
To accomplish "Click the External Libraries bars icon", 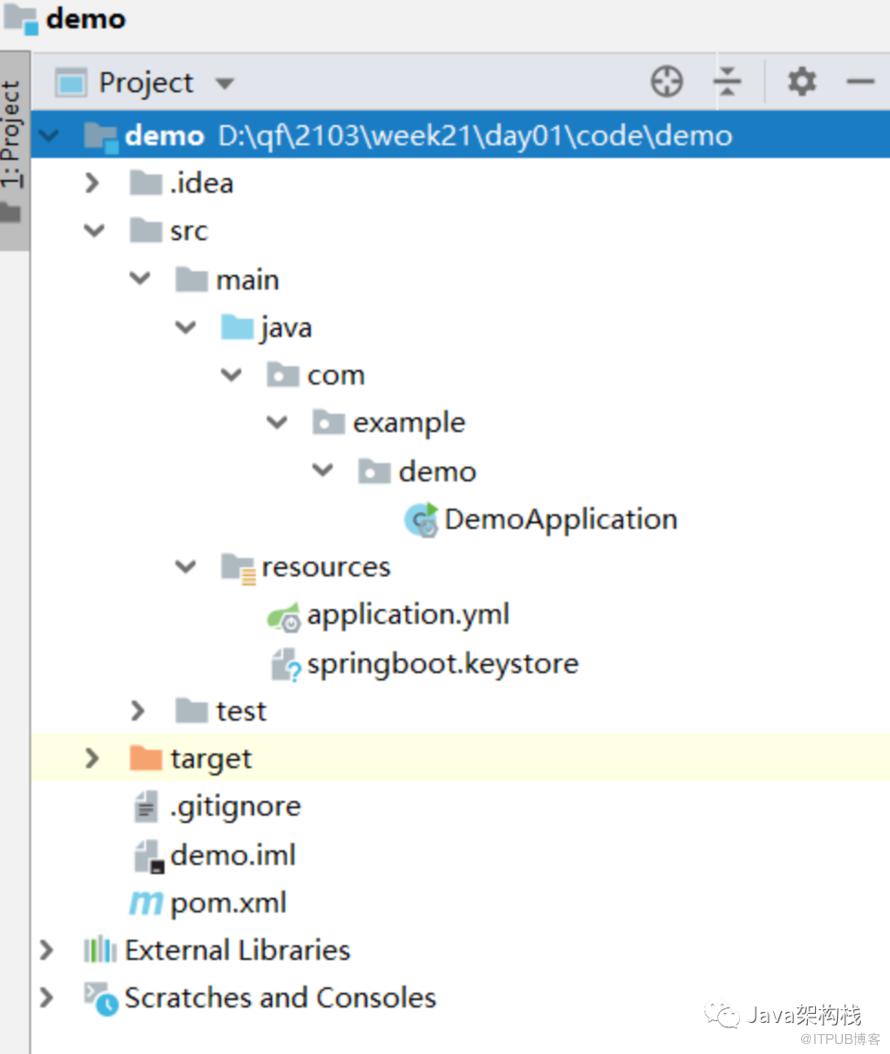I will tap(100, 950).
